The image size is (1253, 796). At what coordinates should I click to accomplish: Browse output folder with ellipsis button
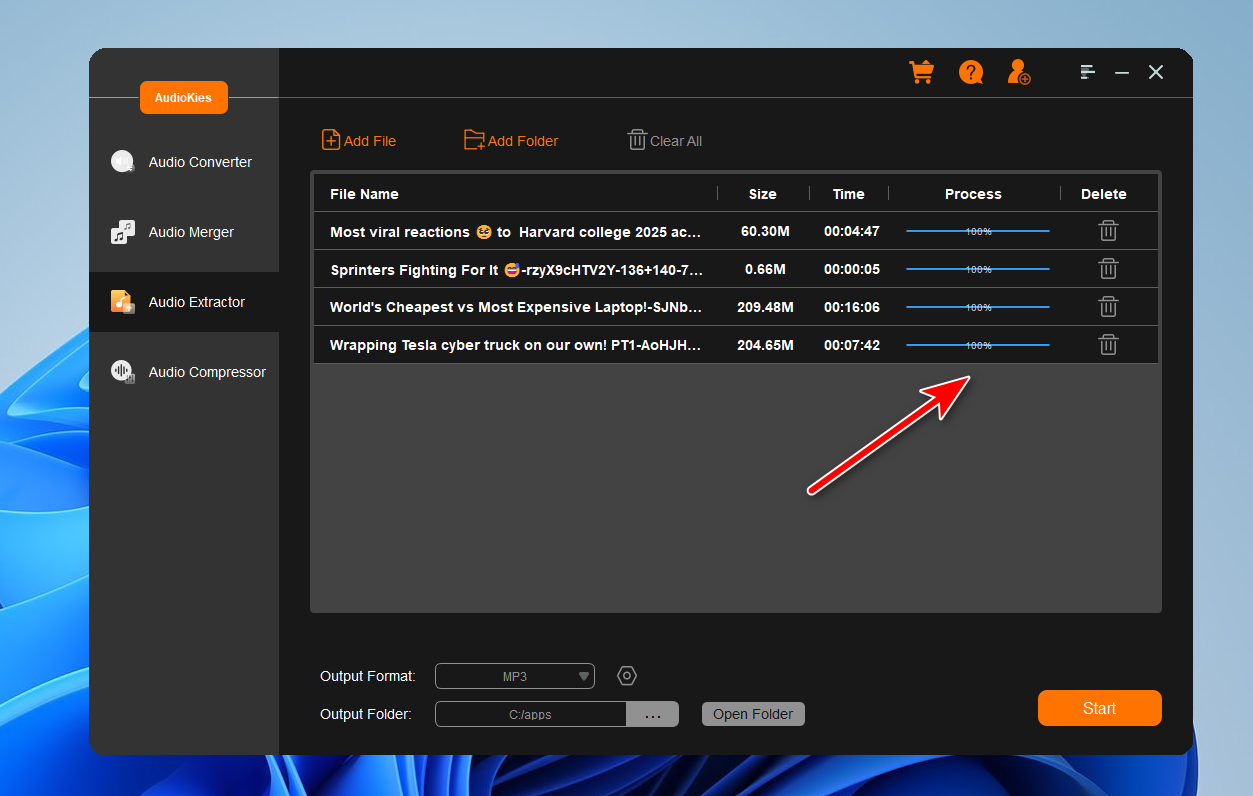click(x=652, y=714)
